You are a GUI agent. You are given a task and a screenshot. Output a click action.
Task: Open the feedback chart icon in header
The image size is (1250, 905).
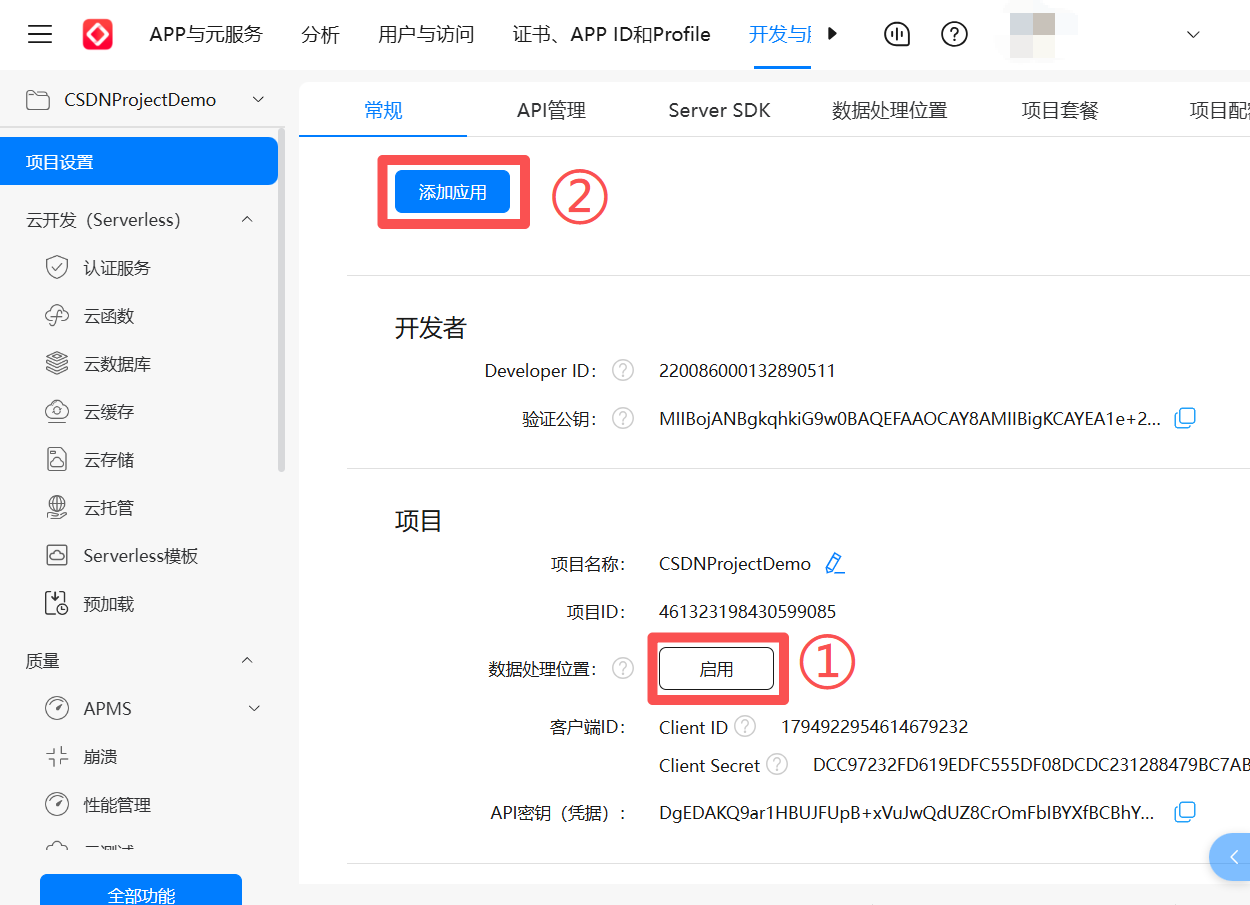(x=897, y=35)
